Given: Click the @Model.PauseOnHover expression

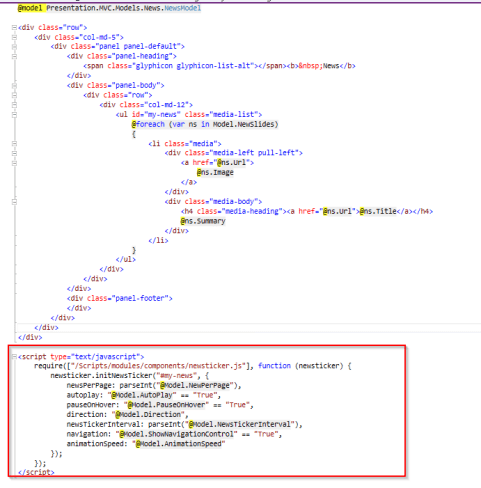Looking at the screenshot, I should pyautogui.click(x=166, y=405).
